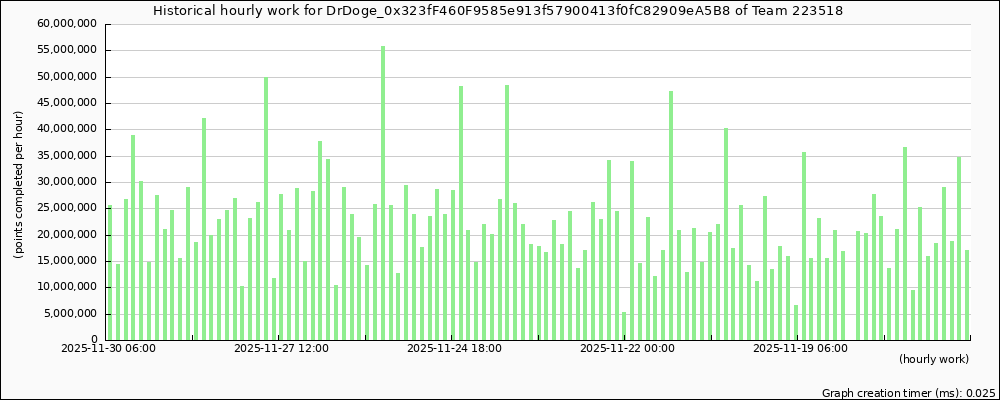
Task: Select the shortest green bar in the chart
Action: click(x=624, y=326)
